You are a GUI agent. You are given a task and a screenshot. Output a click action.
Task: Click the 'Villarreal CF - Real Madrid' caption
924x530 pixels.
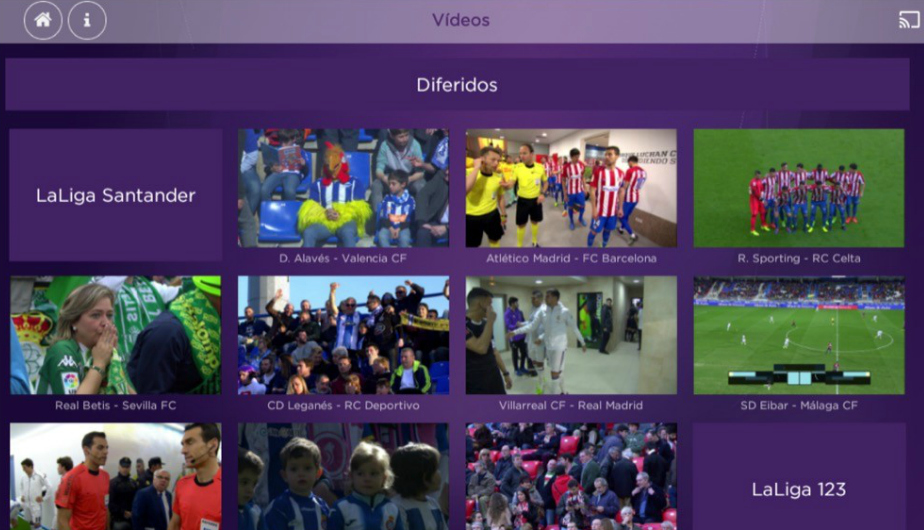571,406
